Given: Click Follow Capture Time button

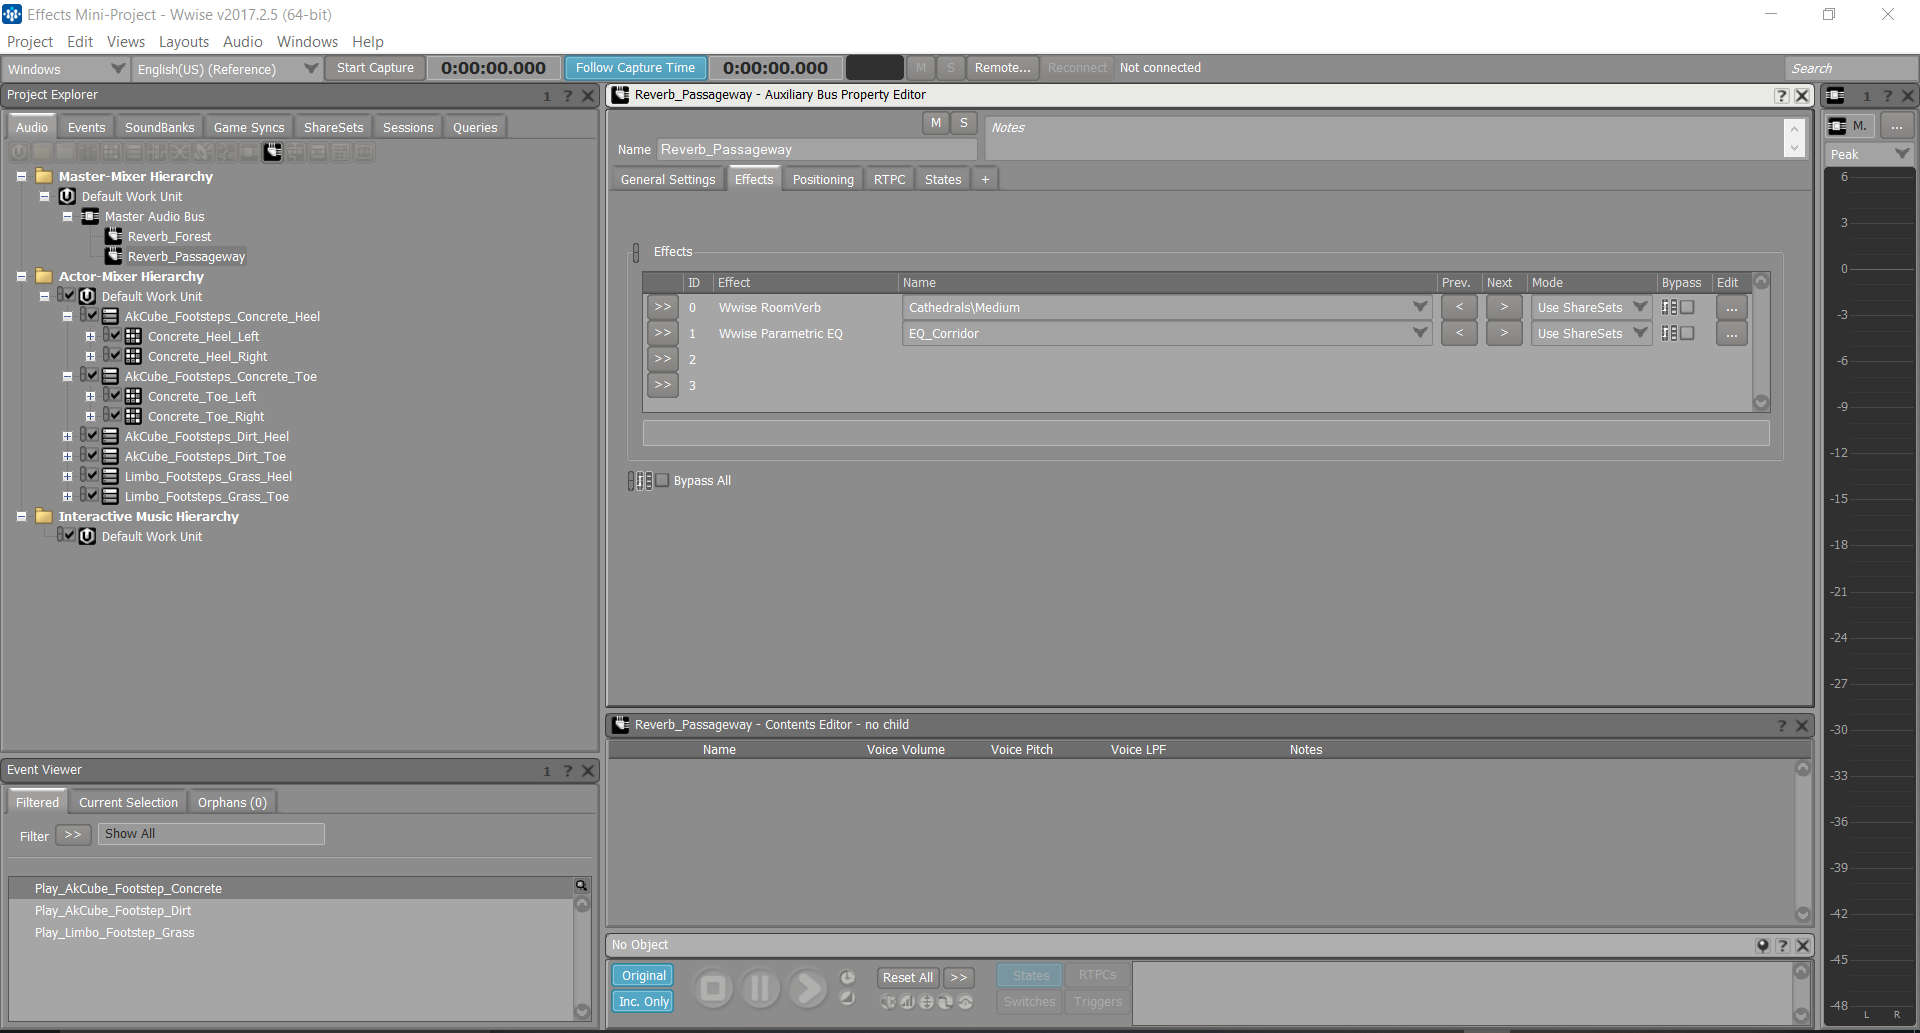Looking at the screenshot, I should pos(635,68).
